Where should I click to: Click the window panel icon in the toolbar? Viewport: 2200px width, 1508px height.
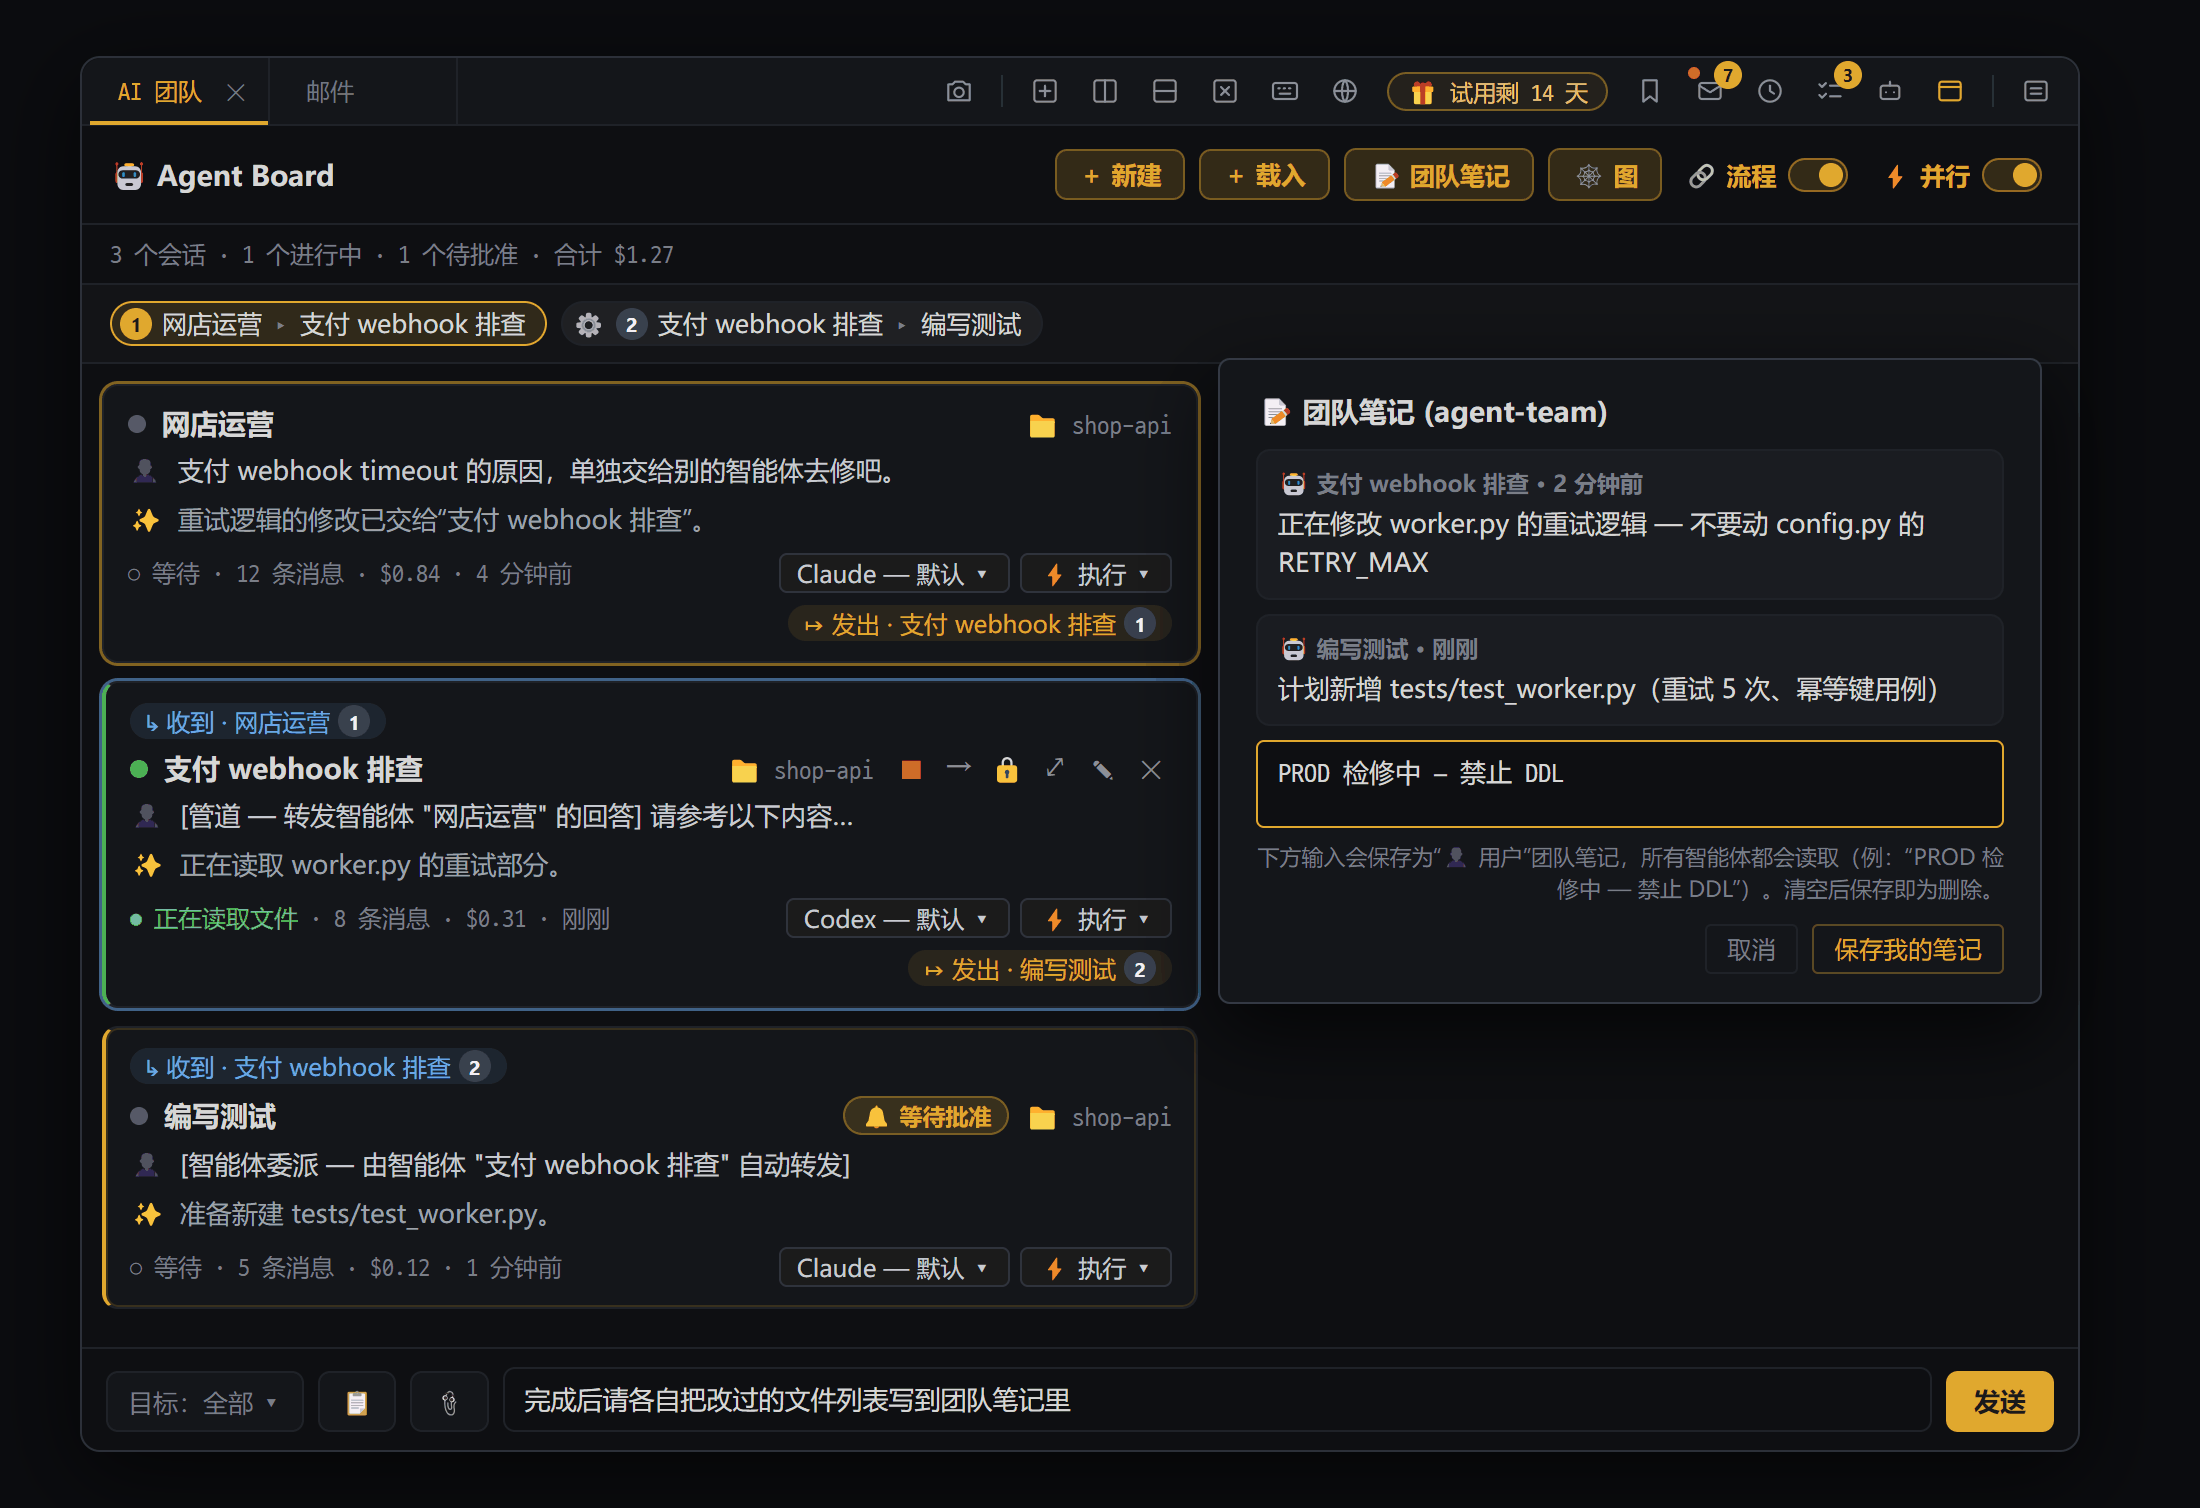[x=1949, y=92]
